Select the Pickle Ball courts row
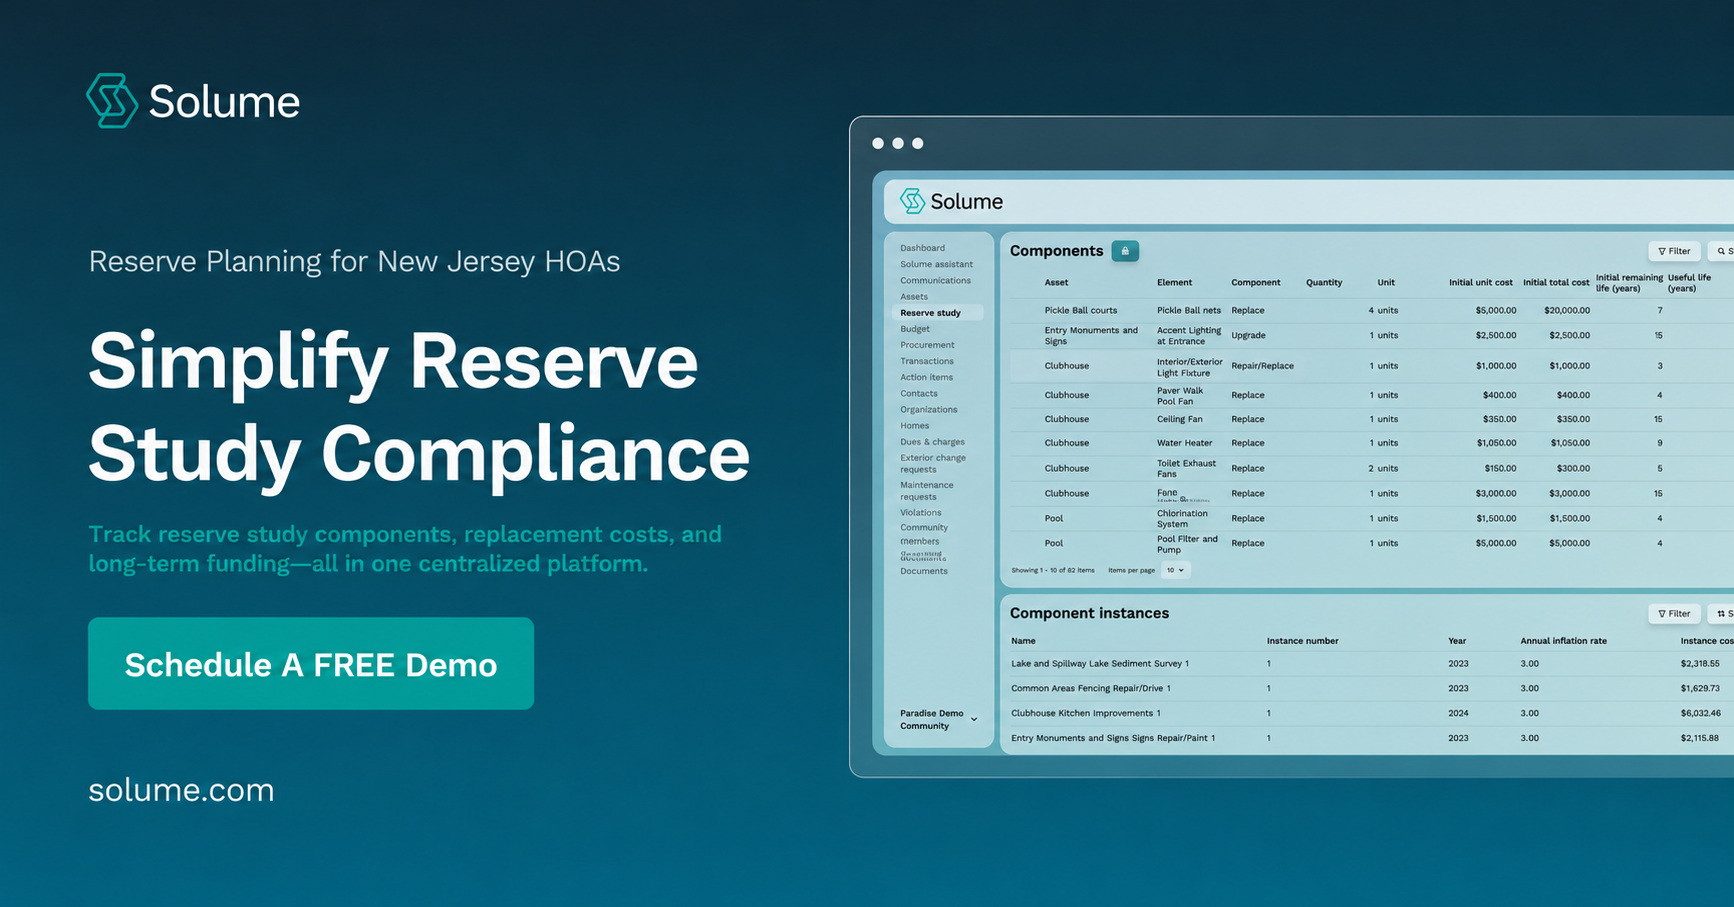Screen dimensions: 1734x907 (x=1370, y=310)
